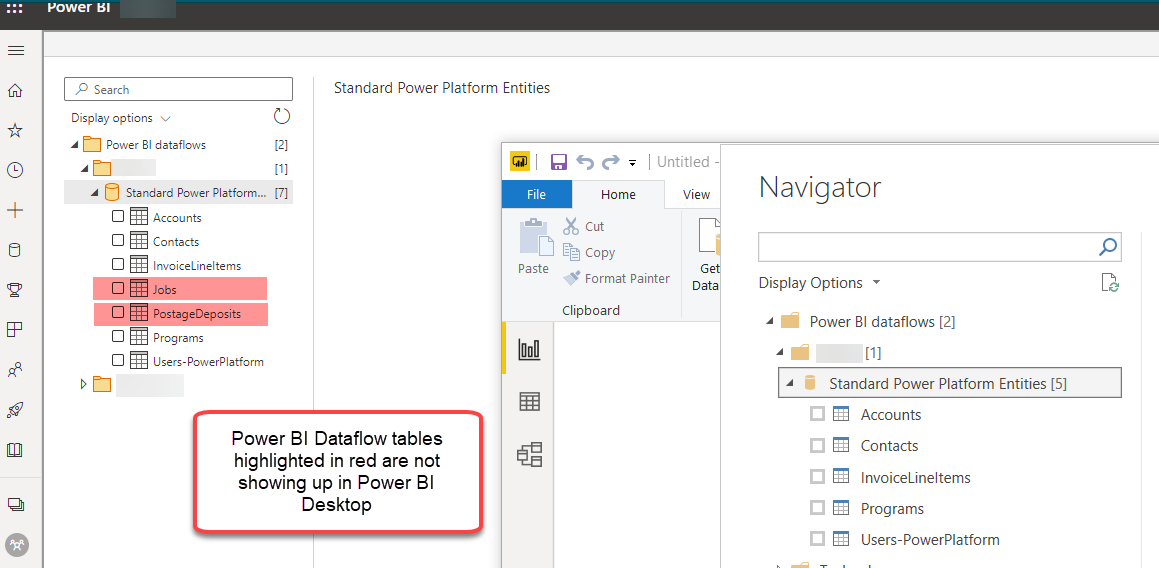Click the Save icon in Power BI Desktop
Image resolution: width=1159 pixels, height=568 pixels.
tap(559, 162)
